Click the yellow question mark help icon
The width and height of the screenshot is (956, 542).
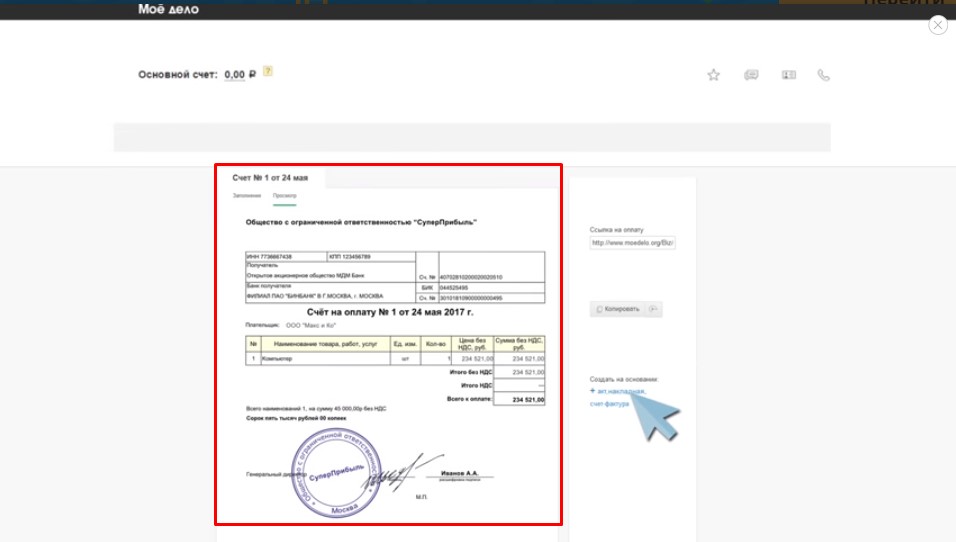coord(268,72)
